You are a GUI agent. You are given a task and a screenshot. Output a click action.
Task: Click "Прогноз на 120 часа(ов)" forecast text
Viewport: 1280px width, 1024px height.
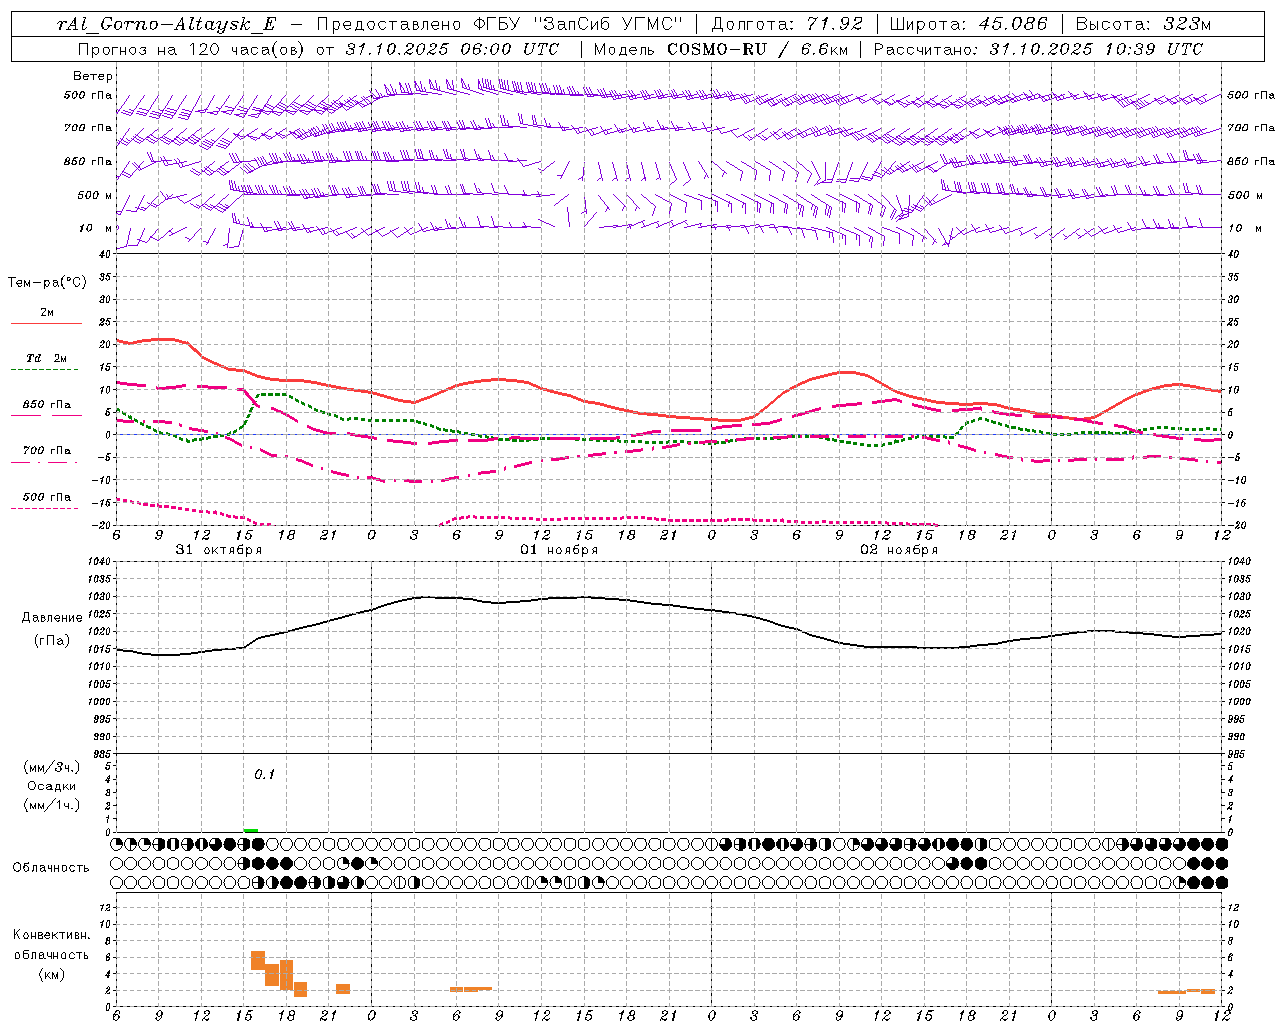coord(191,48)
